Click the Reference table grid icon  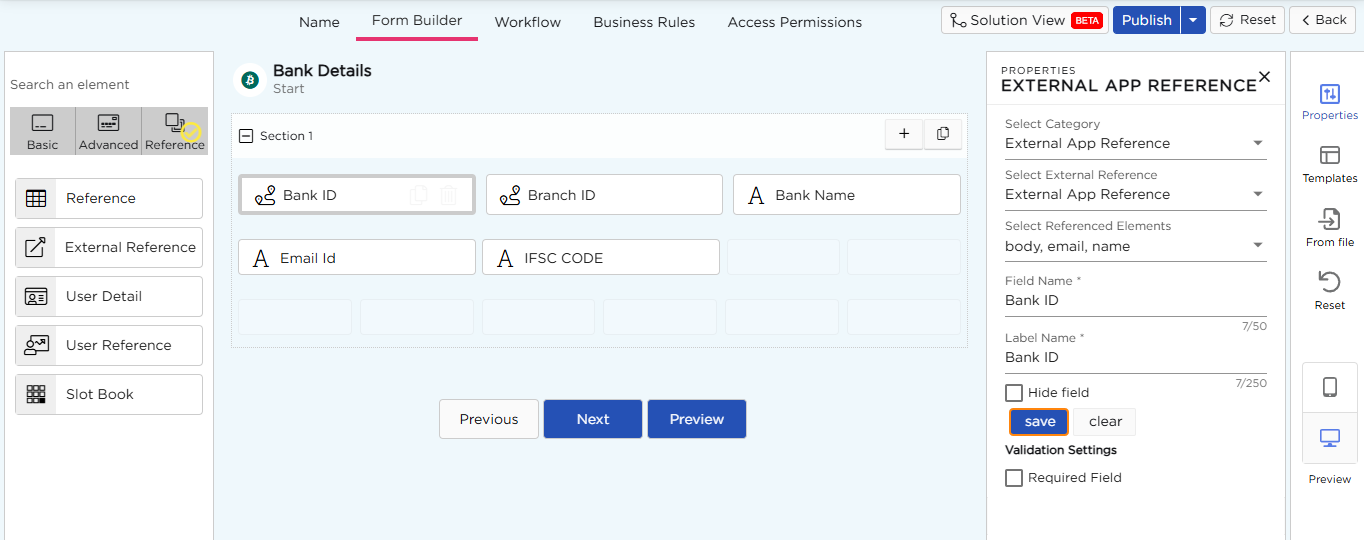coord(36,198)
